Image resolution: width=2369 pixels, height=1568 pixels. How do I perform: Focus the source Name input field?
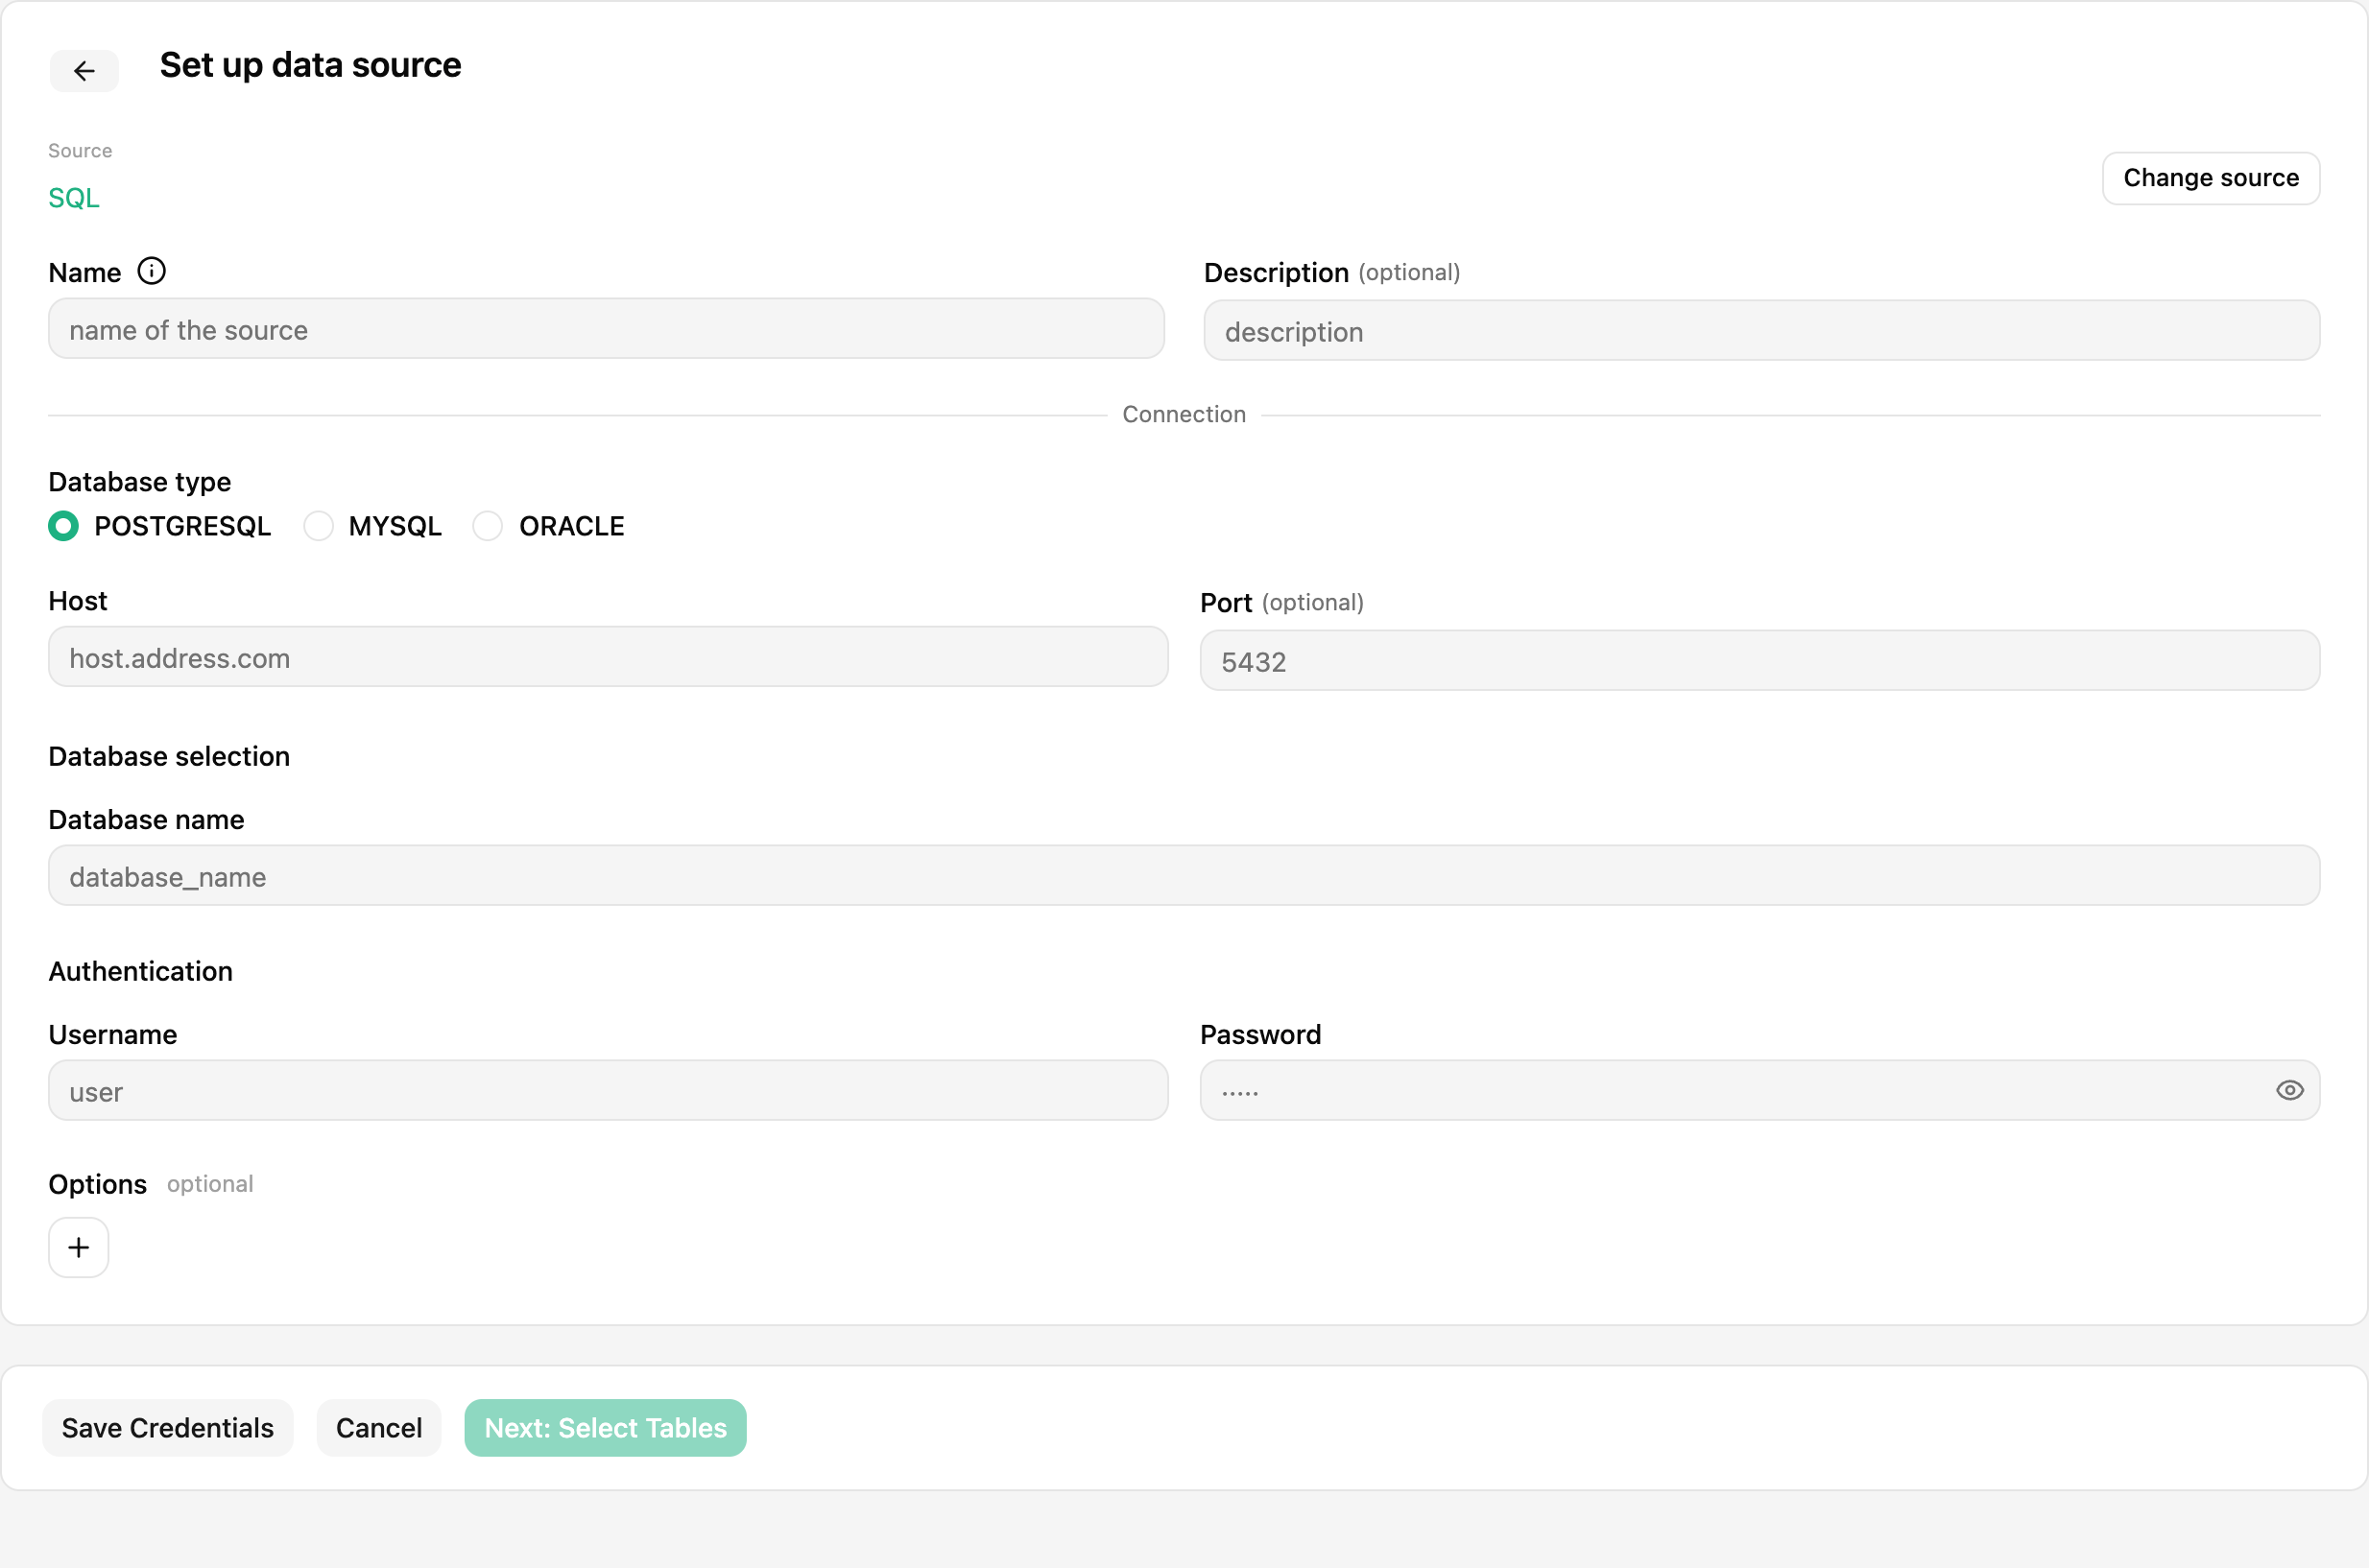pyautogui.click(x=606, y=329)
